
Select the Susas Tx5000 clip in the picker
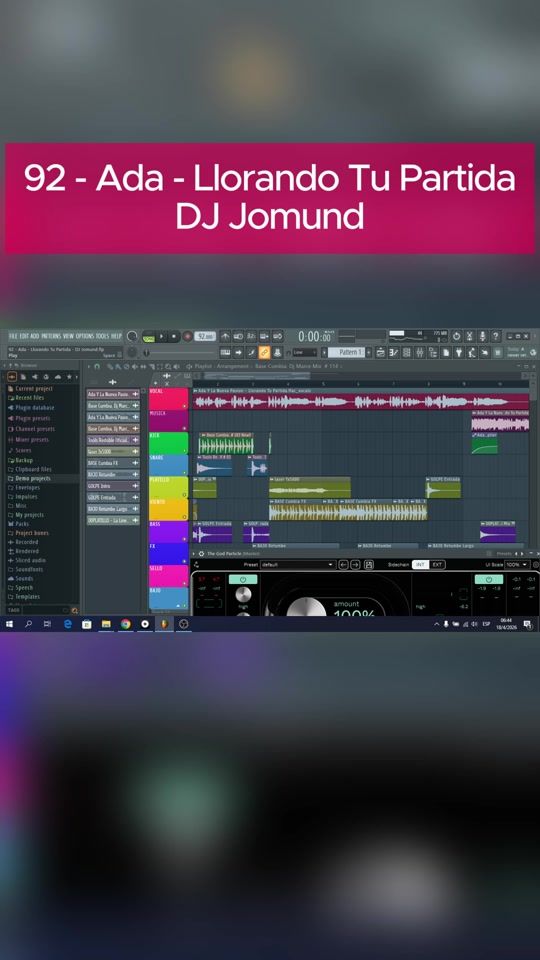point(113,451)
